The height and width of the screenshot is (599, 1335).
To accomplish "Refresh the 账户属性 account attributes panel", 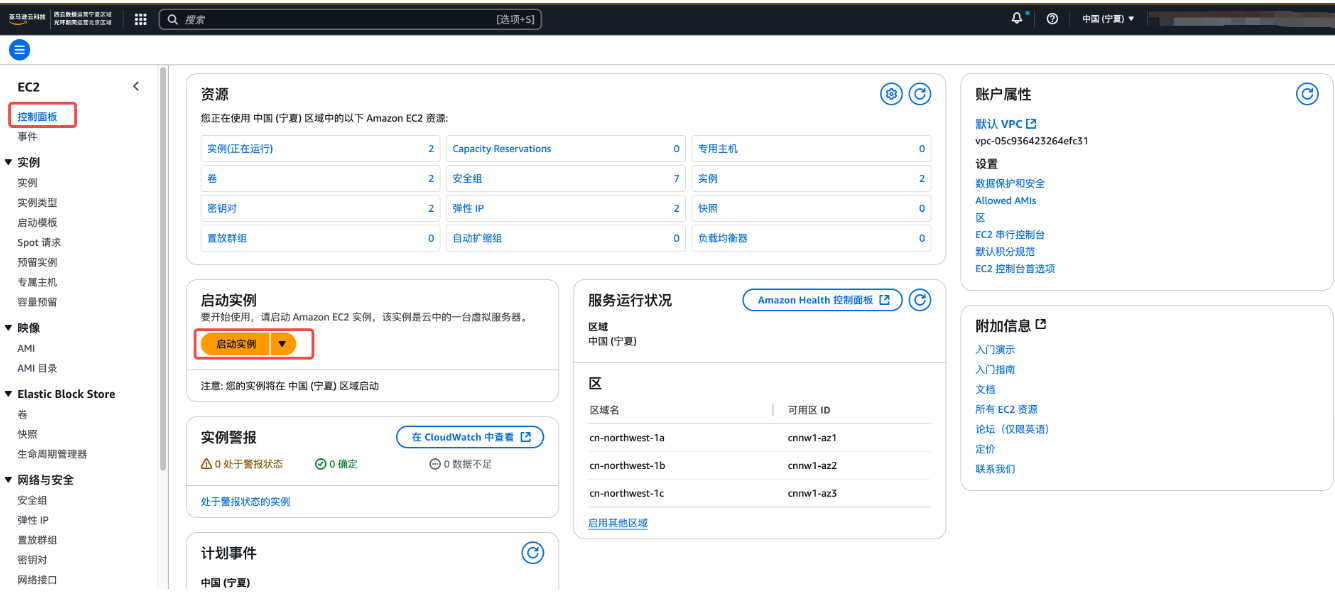I will click(1307, 94).
